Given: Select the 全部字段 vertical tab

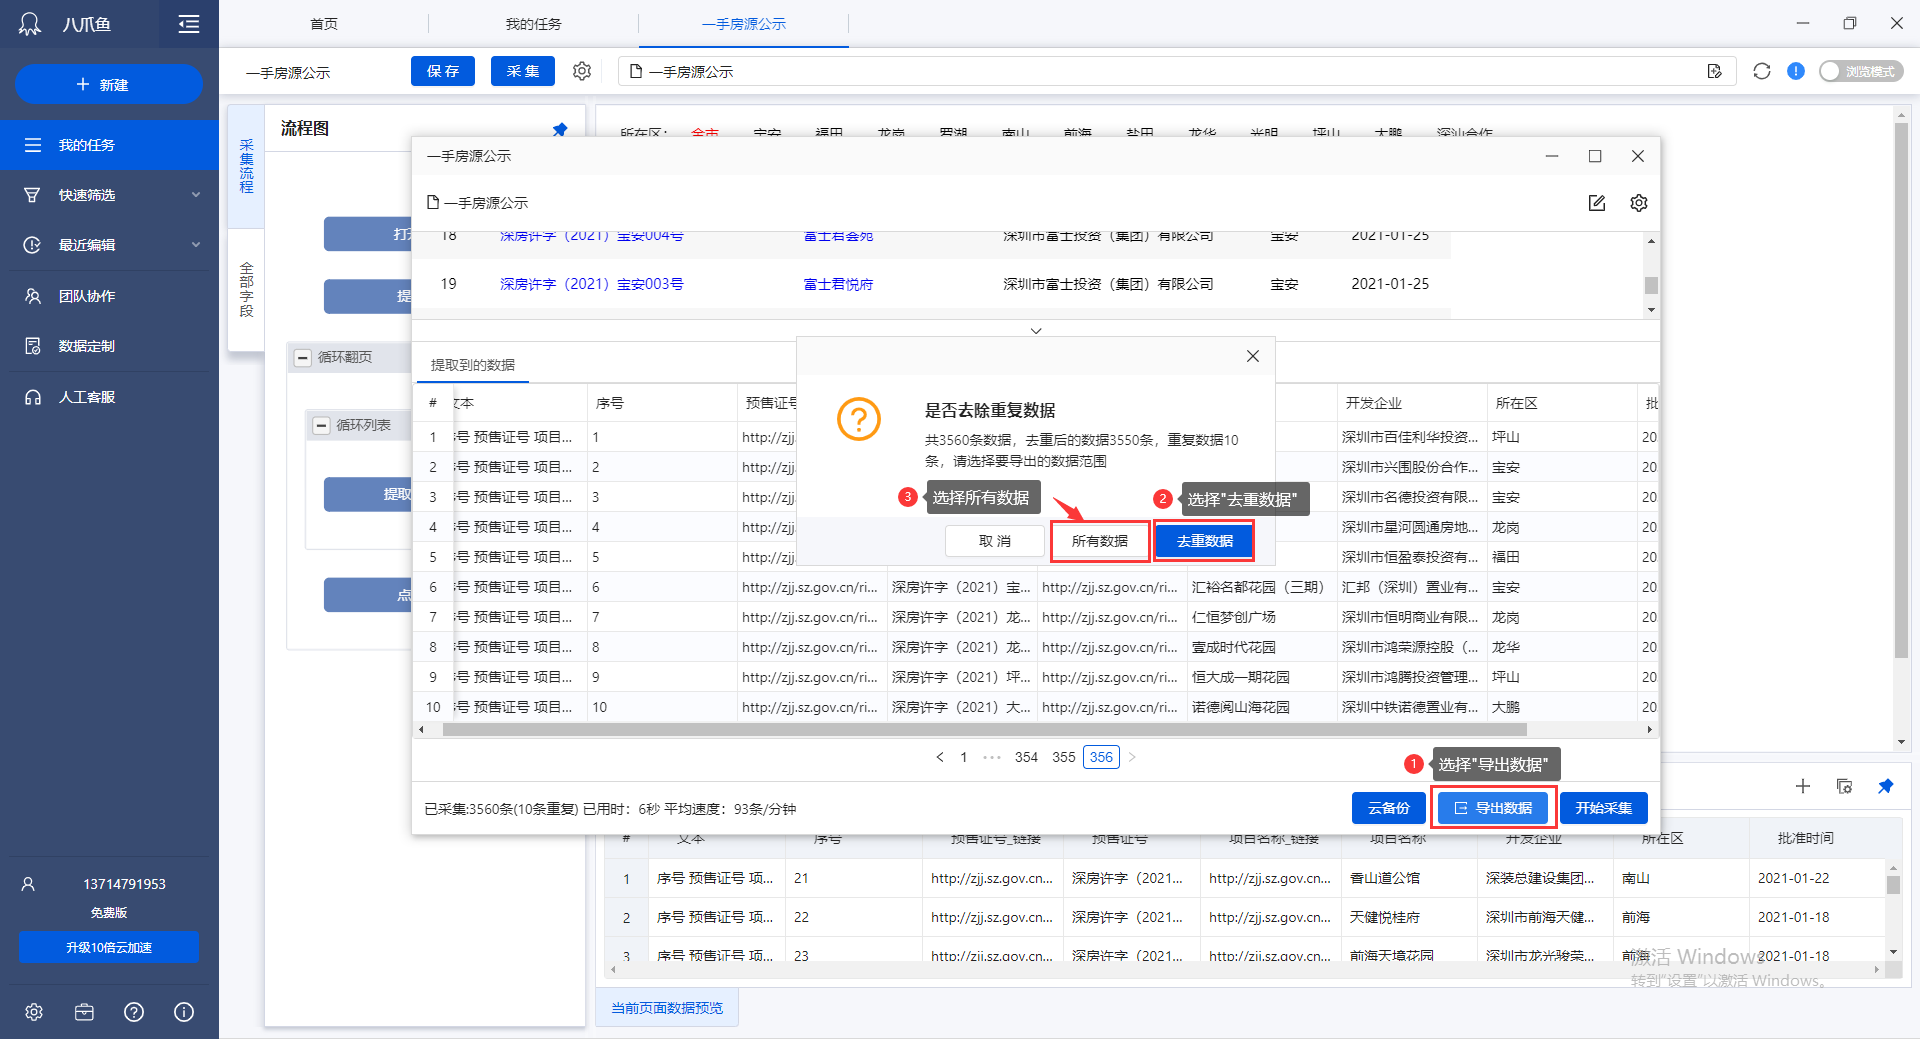Looking at the screenshot, I should (x=247, y=289).
